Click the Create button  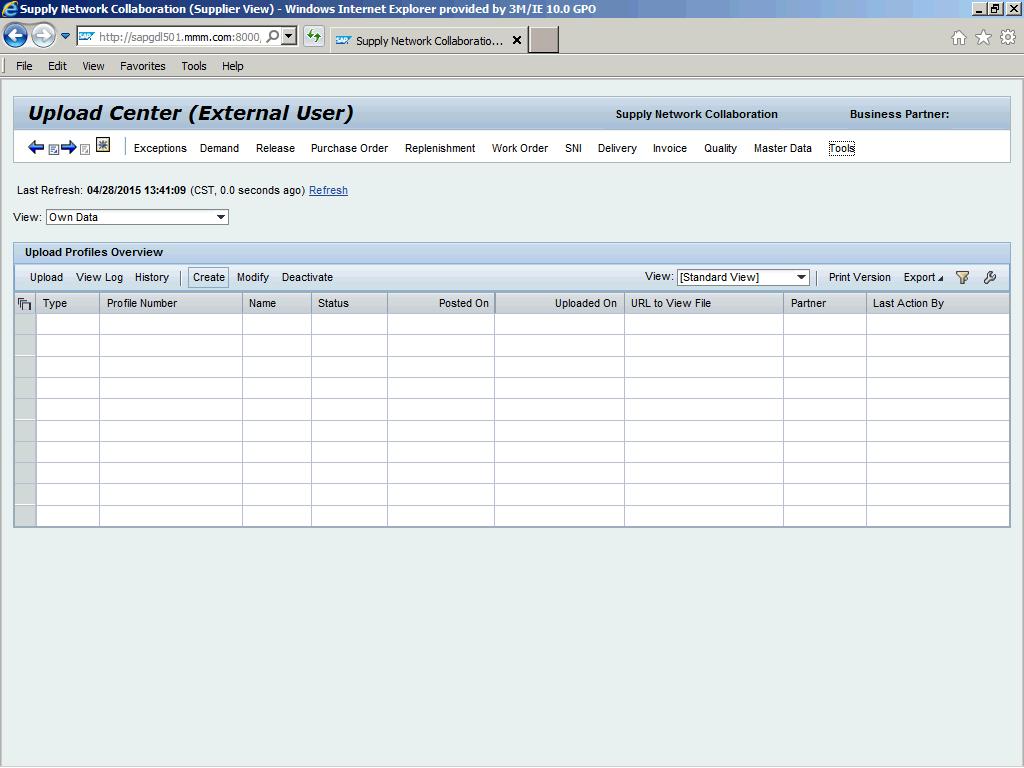click(x=208, y=278)
